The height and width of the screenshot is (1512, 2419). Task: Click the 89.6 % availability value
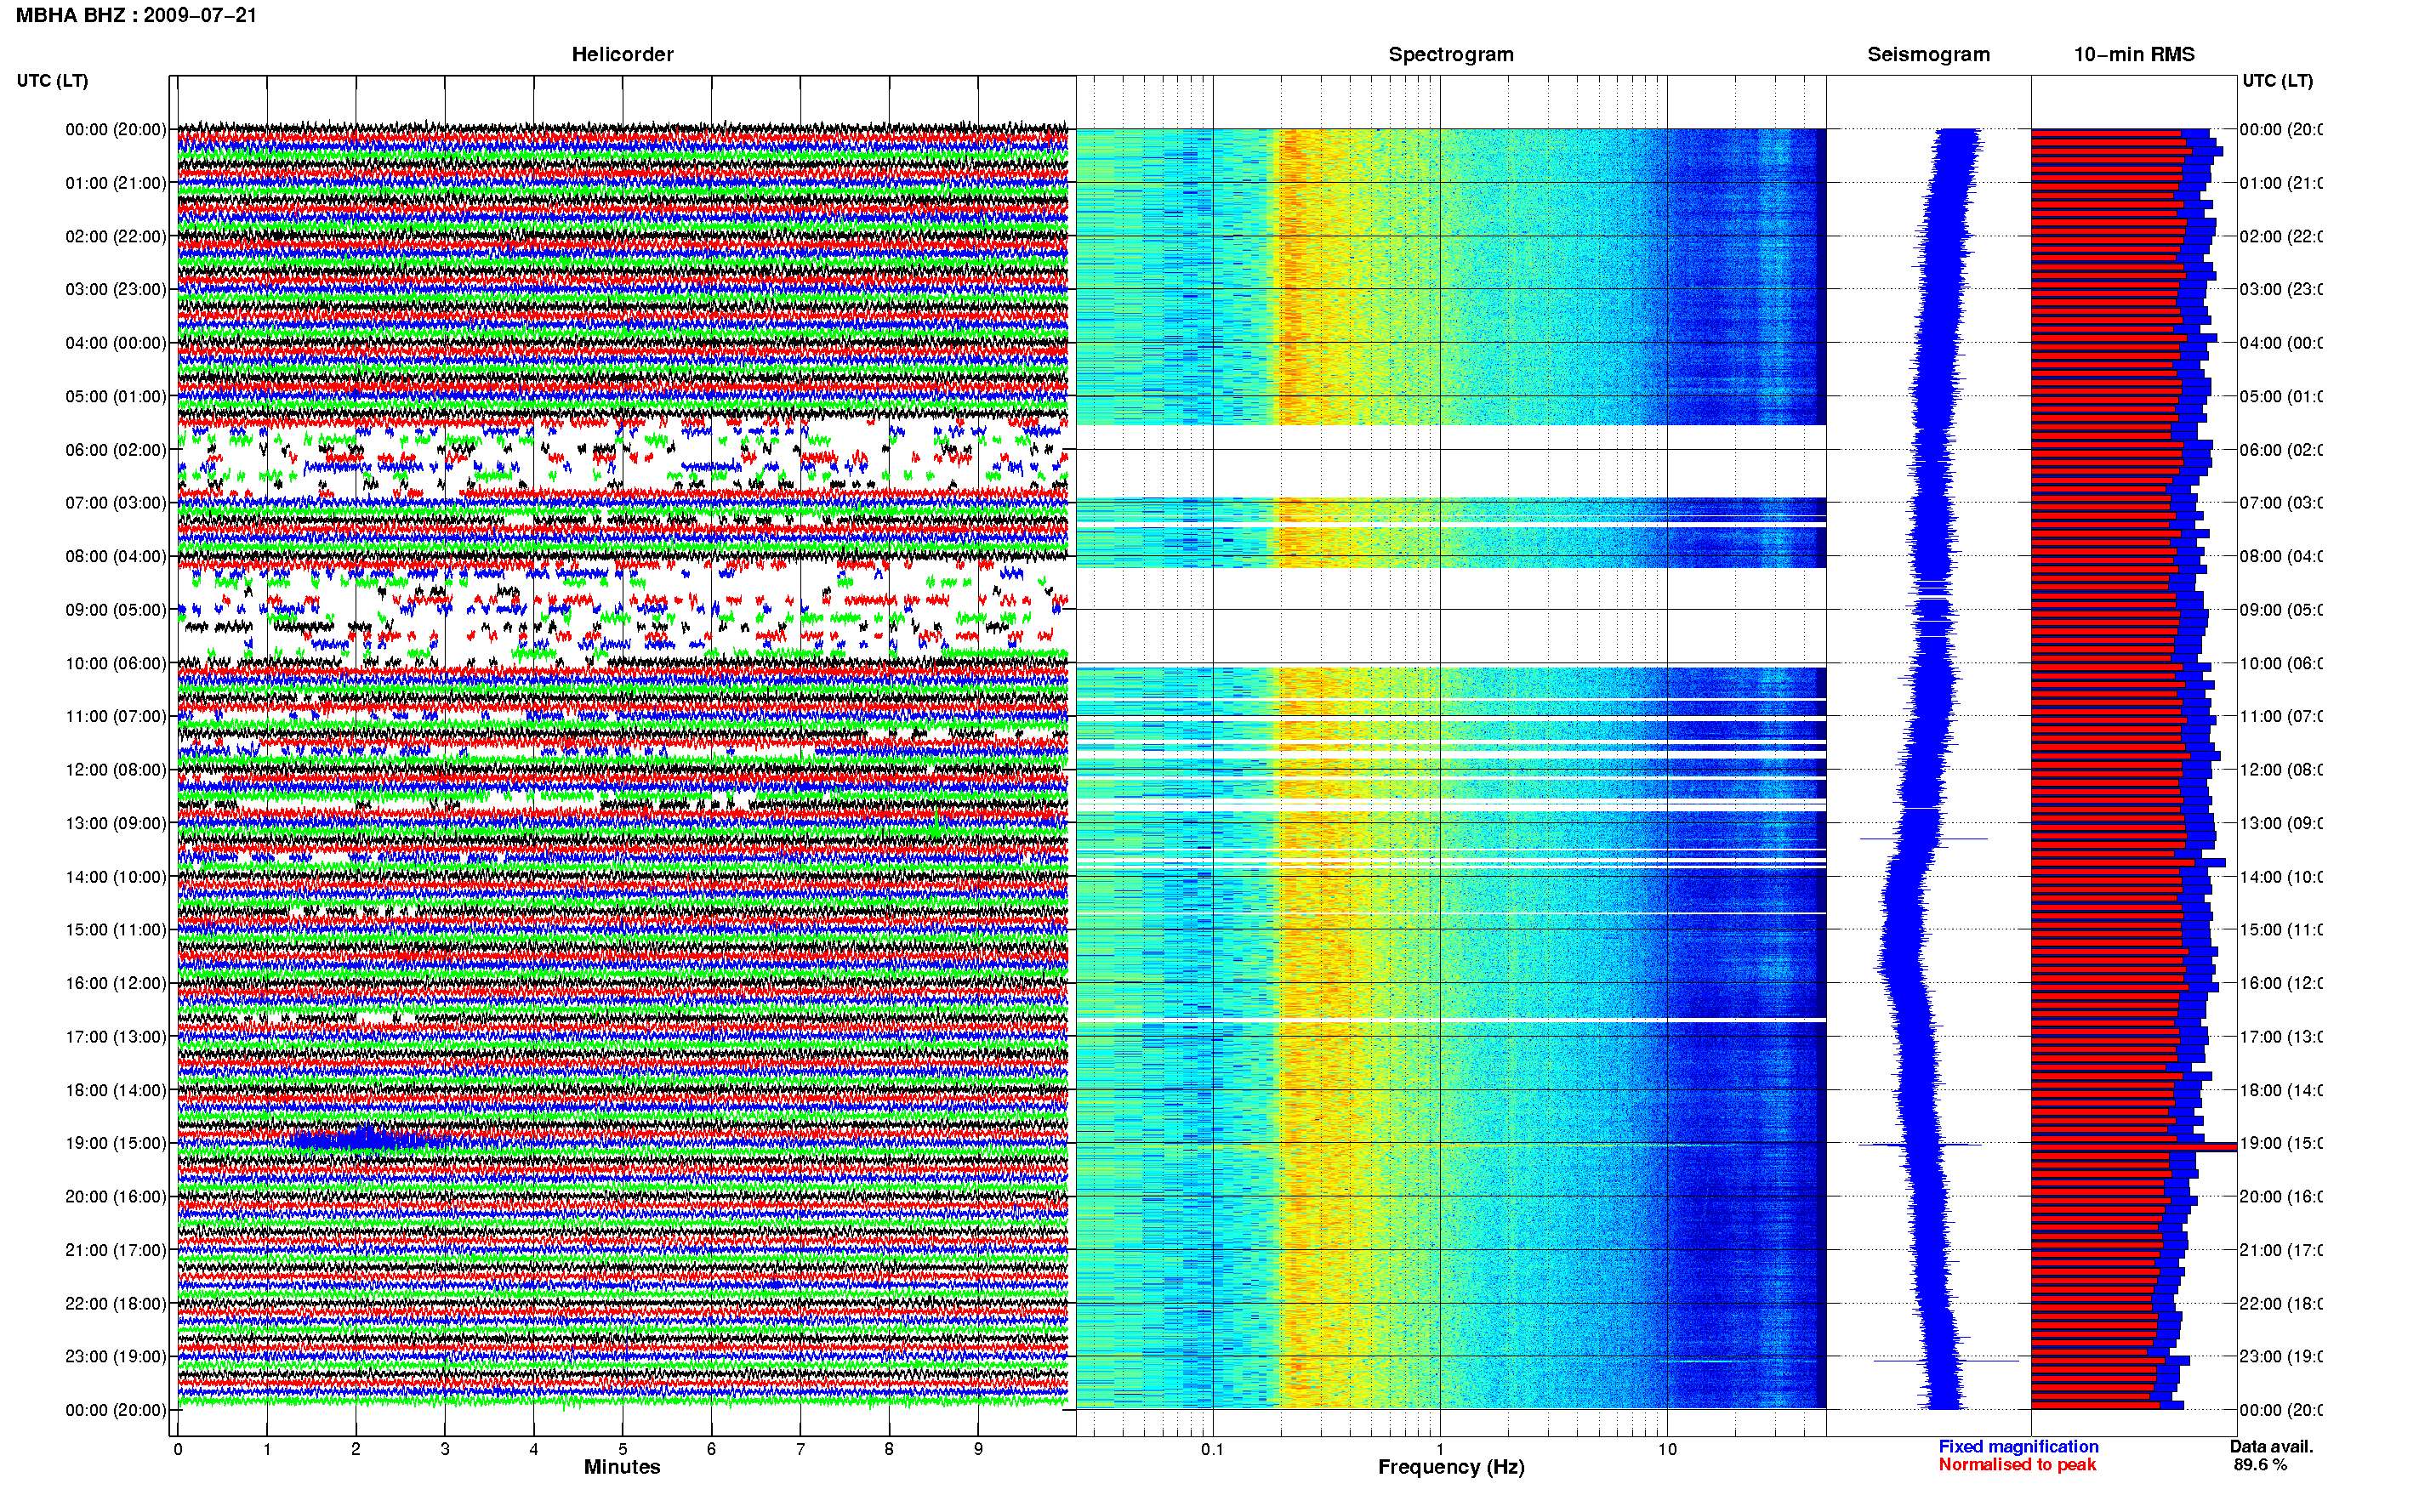(2260, 1465)
